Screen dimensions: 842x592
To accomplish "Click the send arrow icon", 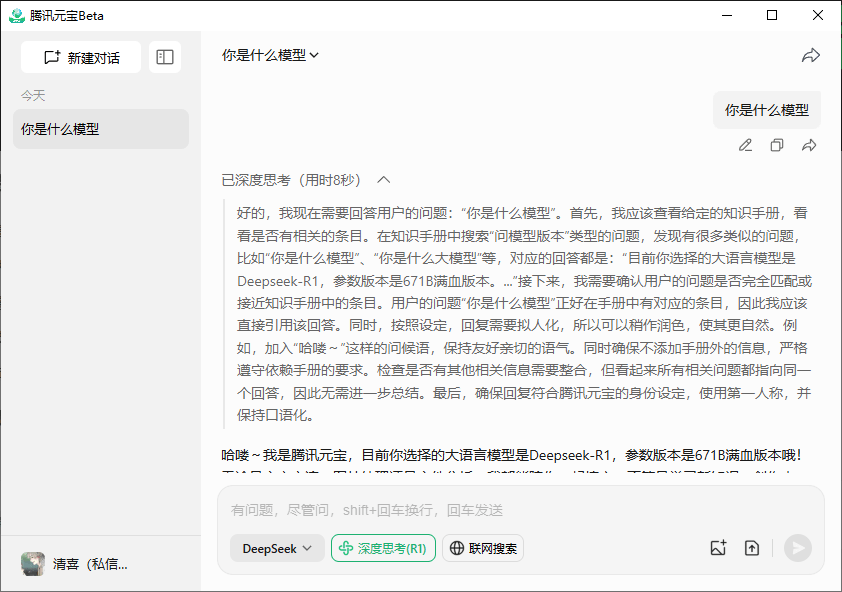I will coord(797,548).
